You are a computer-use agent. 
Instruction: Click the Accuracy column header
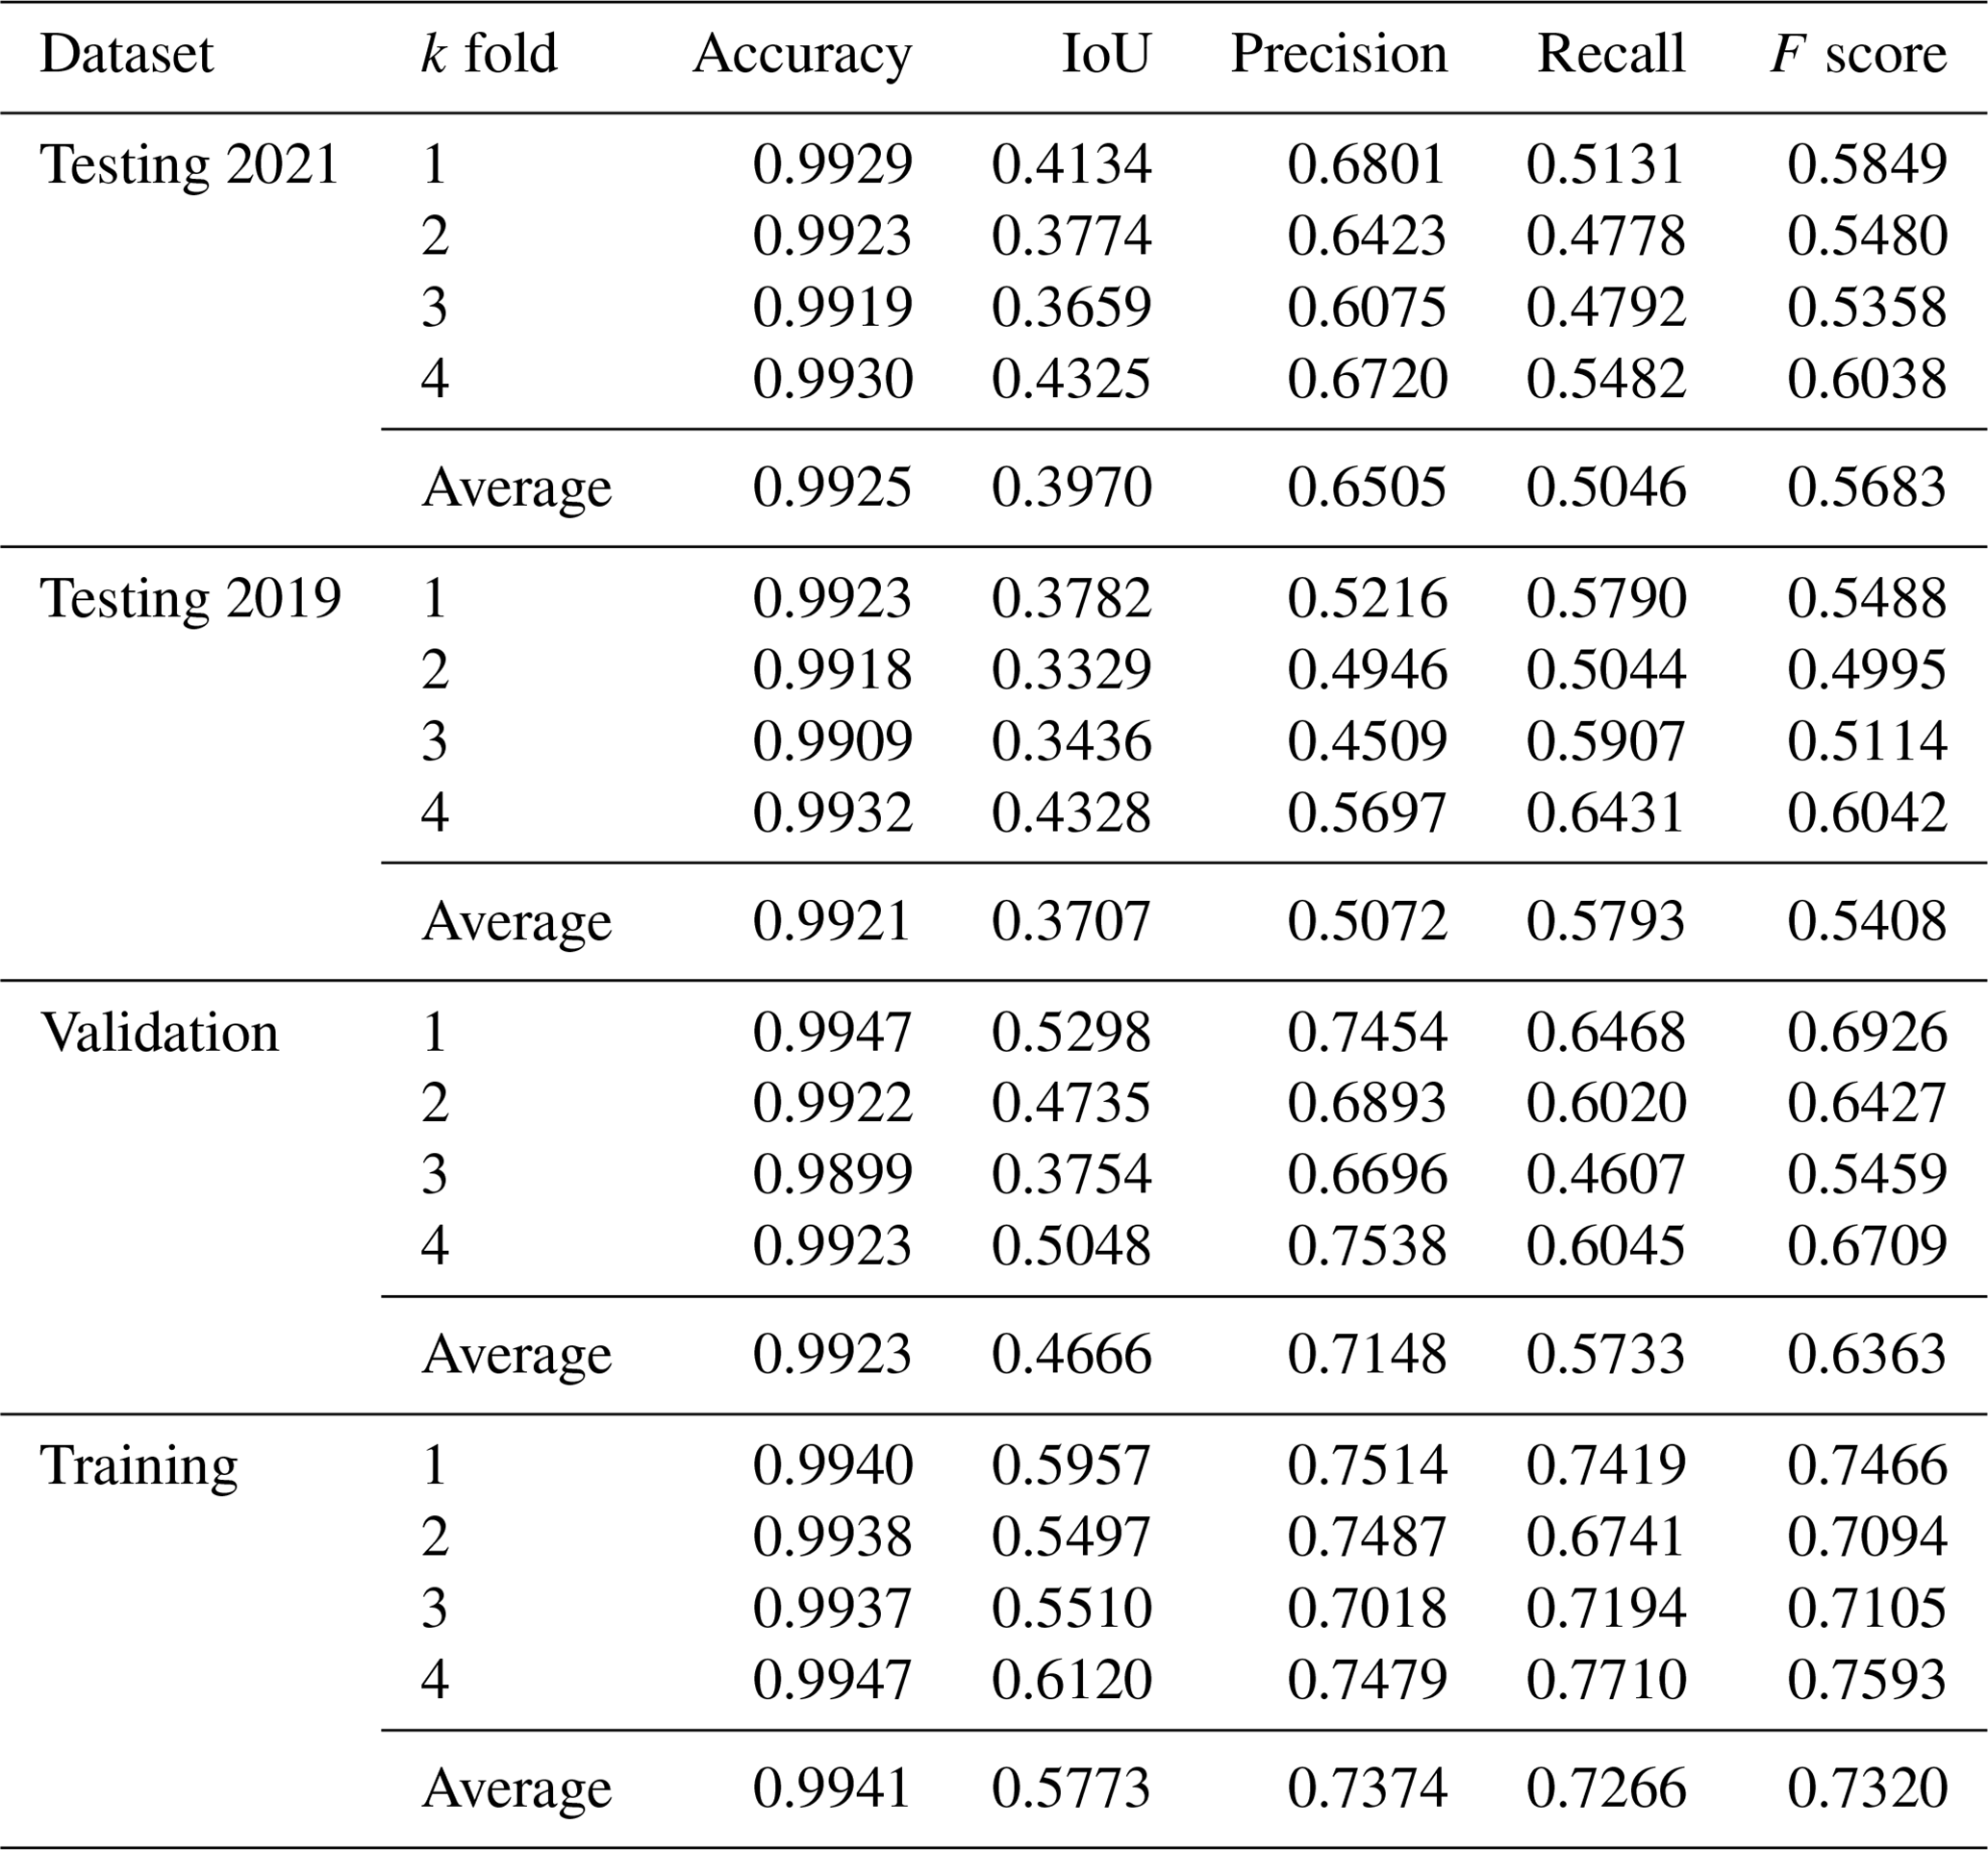[x=802, y=54]
